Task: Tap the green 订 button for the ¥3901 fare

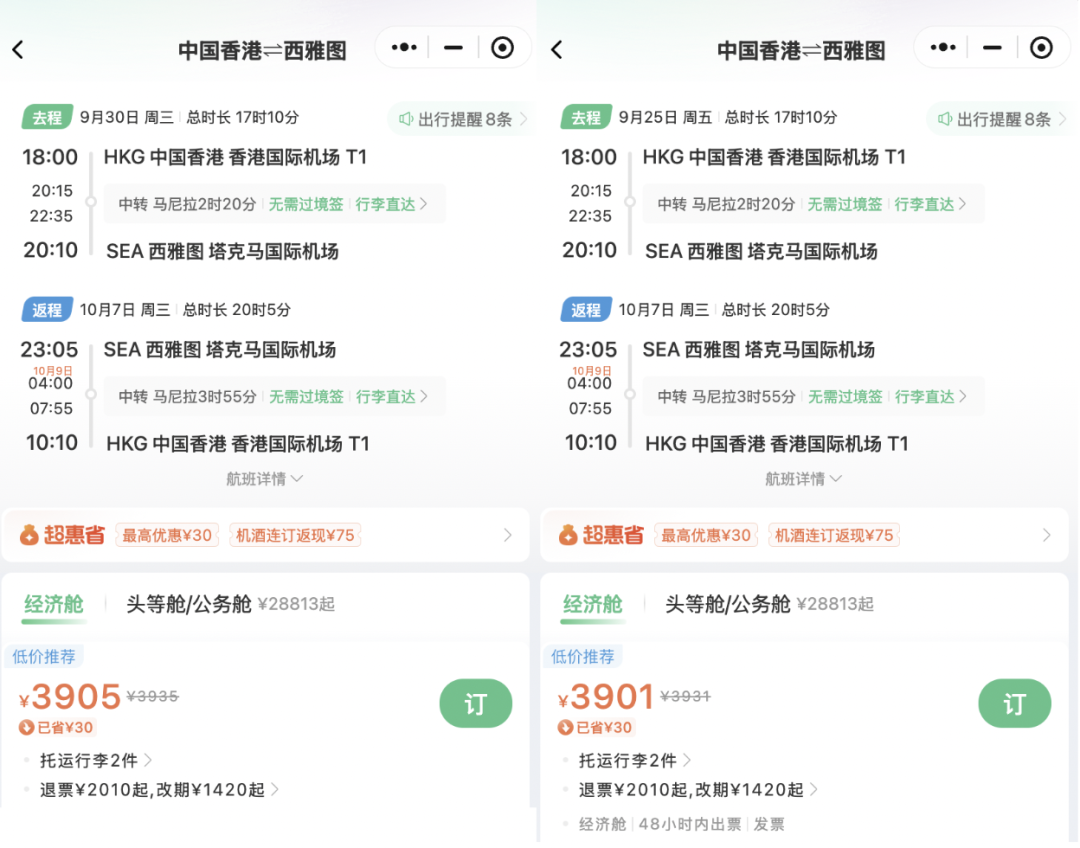Action: [1014, 704]
